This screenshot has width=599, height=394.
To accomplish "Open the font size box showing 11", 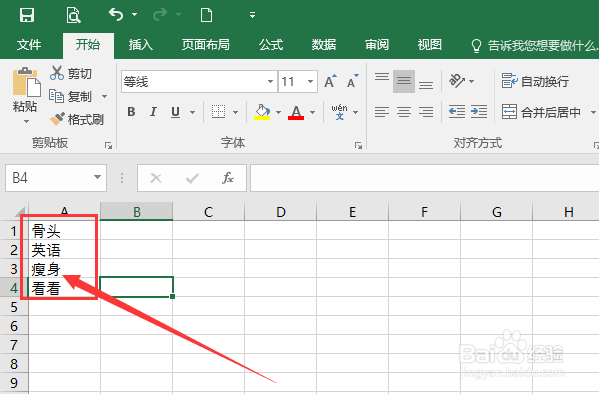I will [x=298, y=81].
